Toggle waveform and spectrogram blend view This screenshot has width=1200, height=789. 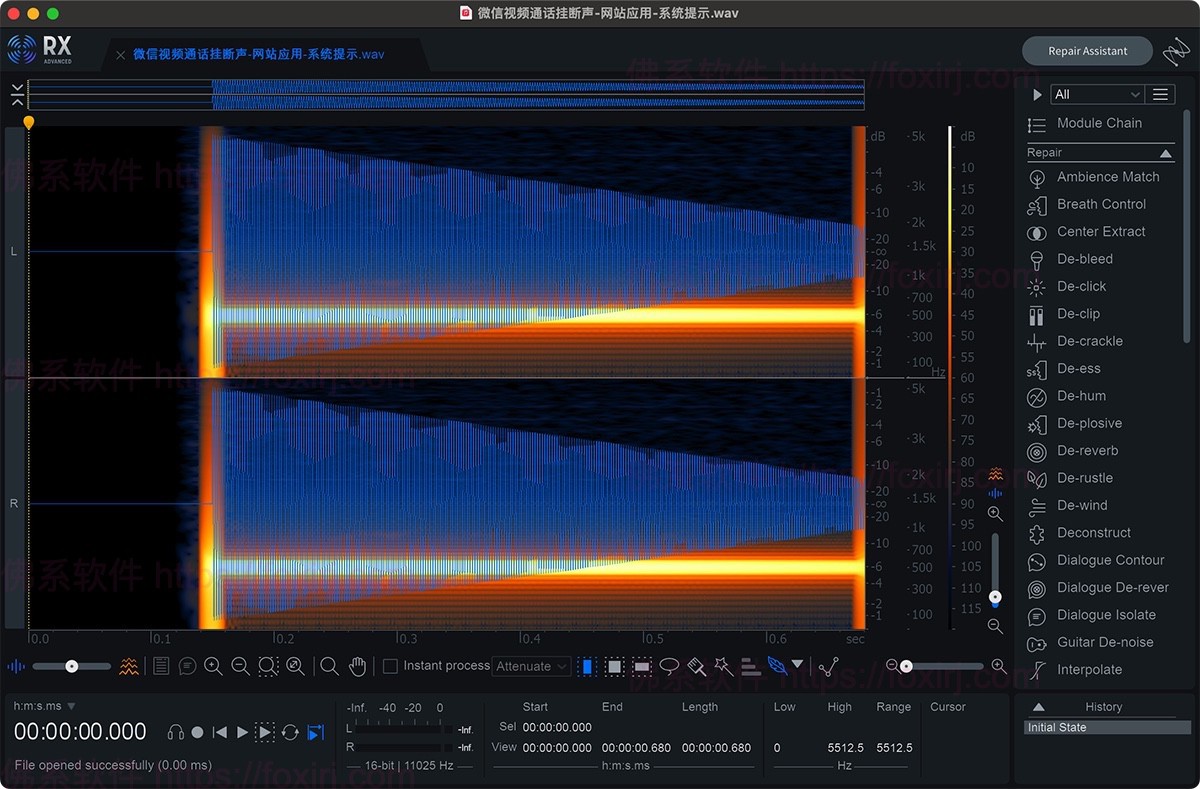[15, 665]
